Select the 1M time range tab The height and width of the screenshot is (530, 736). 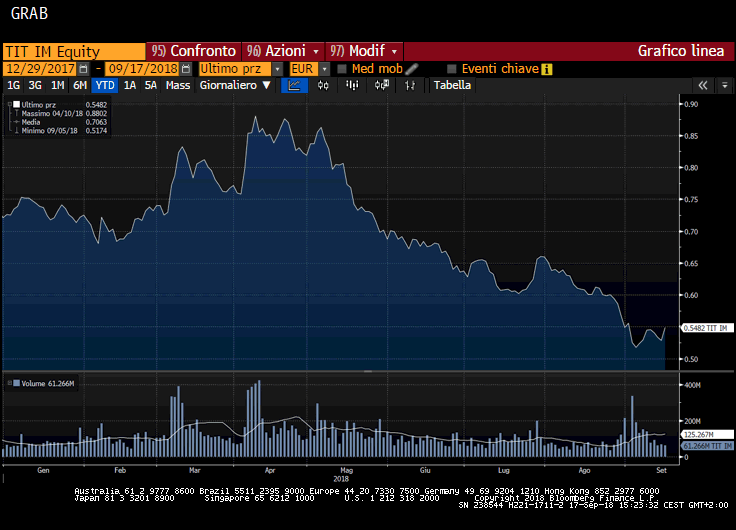[x=57, y=85]
